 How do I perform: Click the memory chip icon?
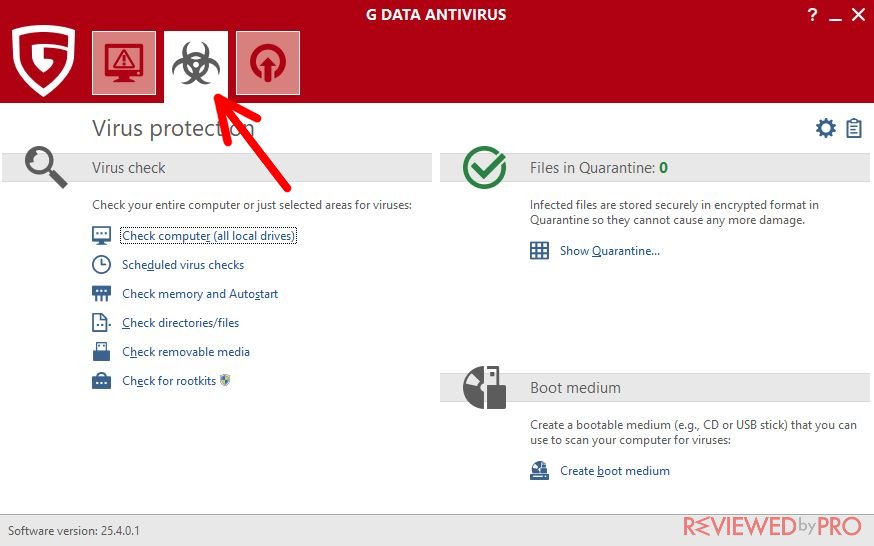pyautogui.click(x=101, y=294)
